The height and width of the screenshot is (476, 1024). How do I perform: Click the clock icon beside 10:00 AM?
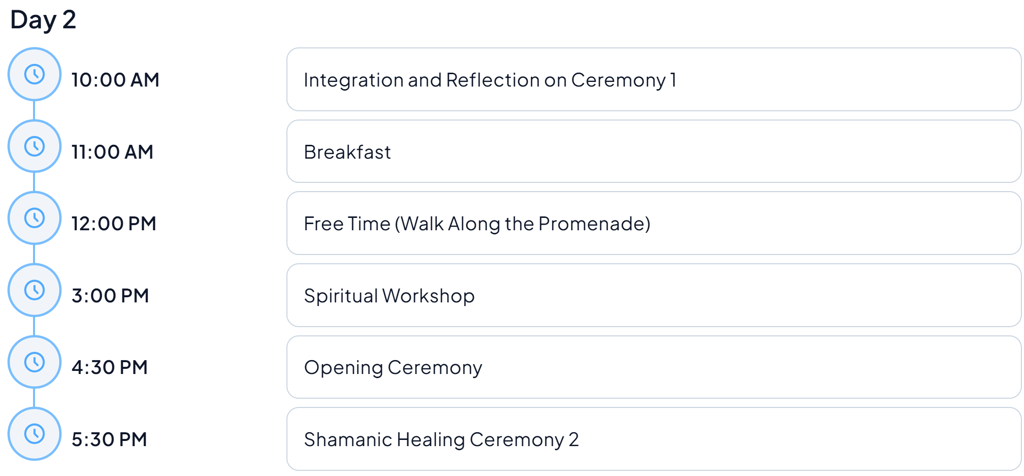34,75
